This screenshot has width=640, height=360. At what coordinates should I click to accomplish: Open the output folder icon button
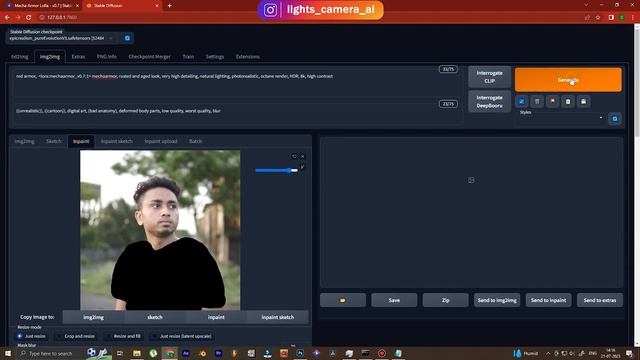343,300
